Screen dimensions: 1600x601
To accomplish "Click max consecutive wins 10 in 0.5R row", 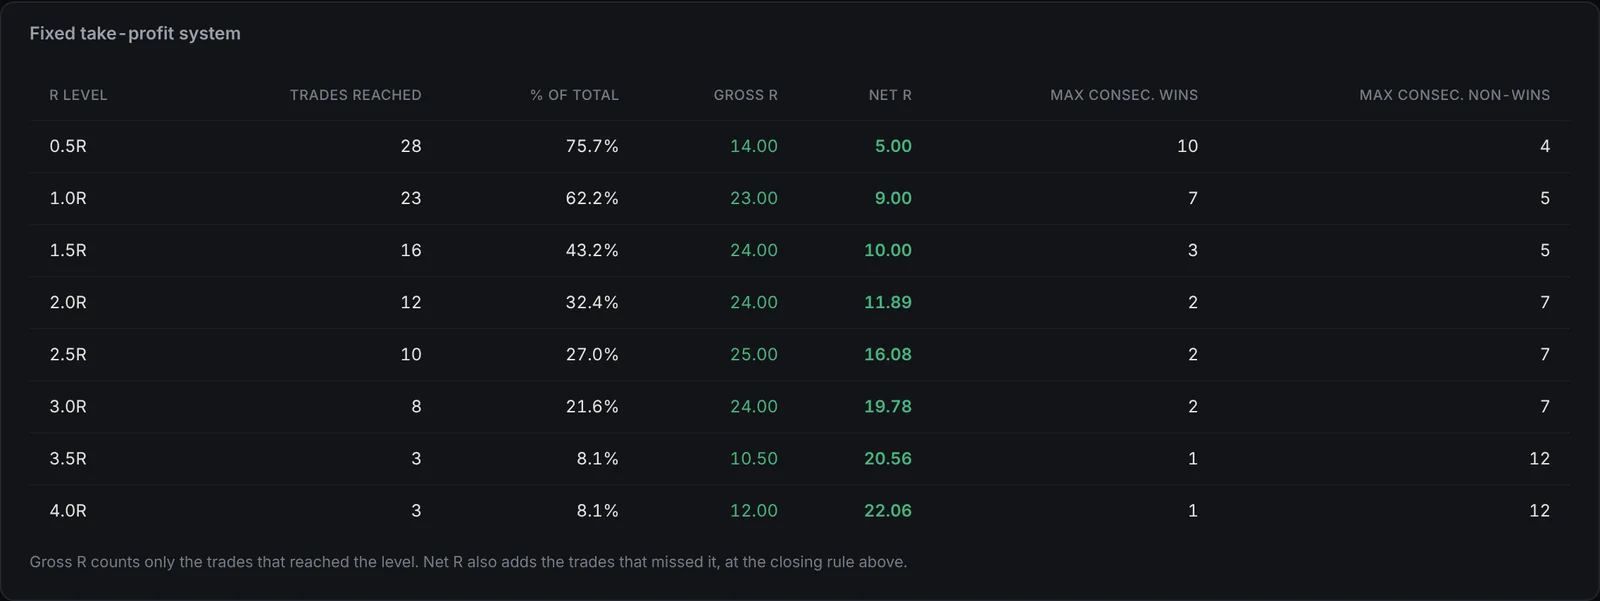I will [x=1187, y=146].
